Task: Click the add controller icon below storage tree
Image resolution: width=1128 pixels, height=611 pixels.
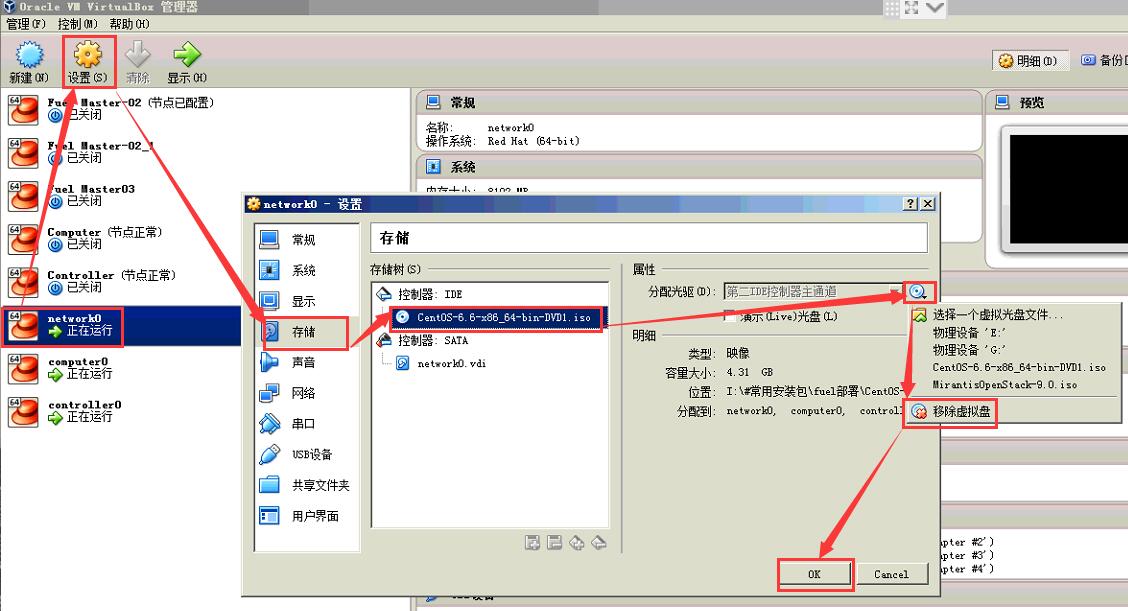Action: point(532,543)
